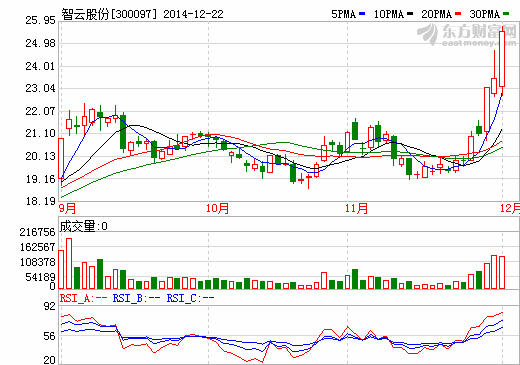Select the 11月 timeline marker
520x365 pixels.
(x=356, y=208)
